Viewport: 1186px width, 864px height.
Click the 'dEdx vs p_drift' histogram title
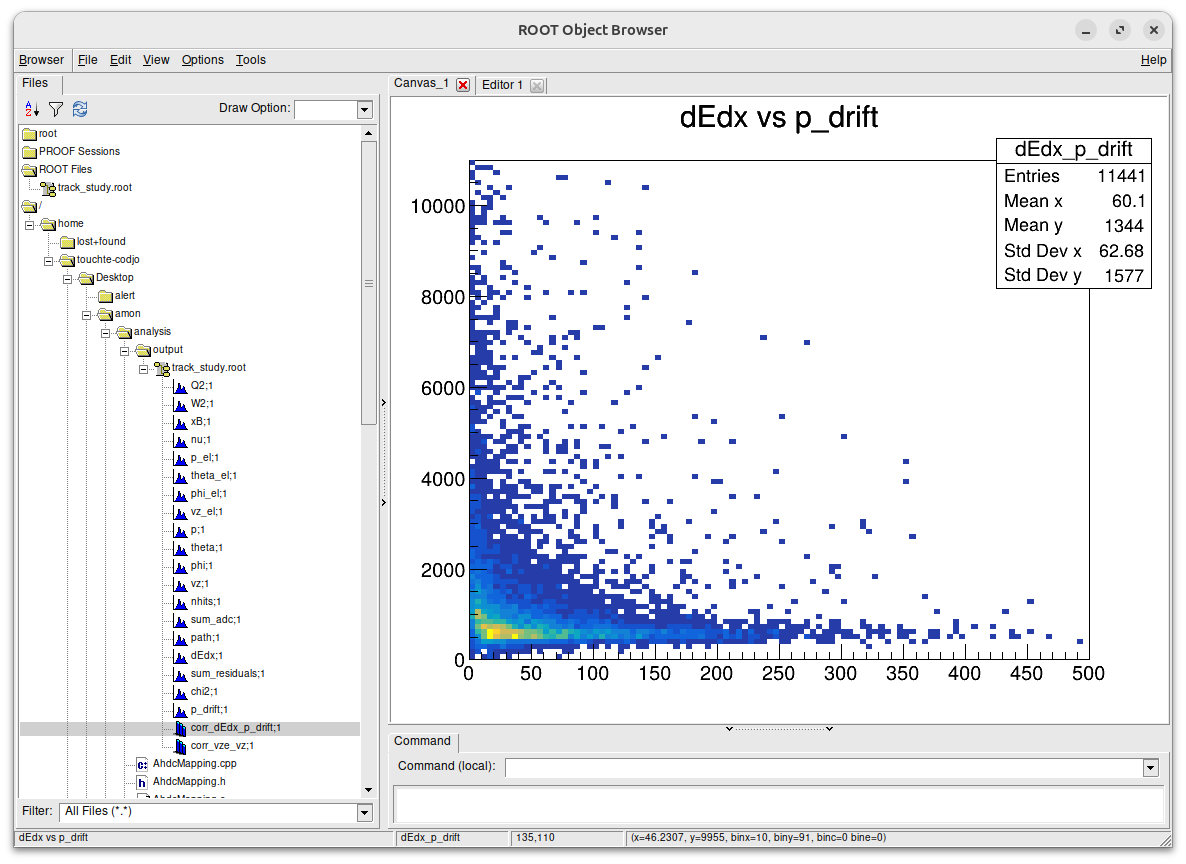click(x=779, y=117)
